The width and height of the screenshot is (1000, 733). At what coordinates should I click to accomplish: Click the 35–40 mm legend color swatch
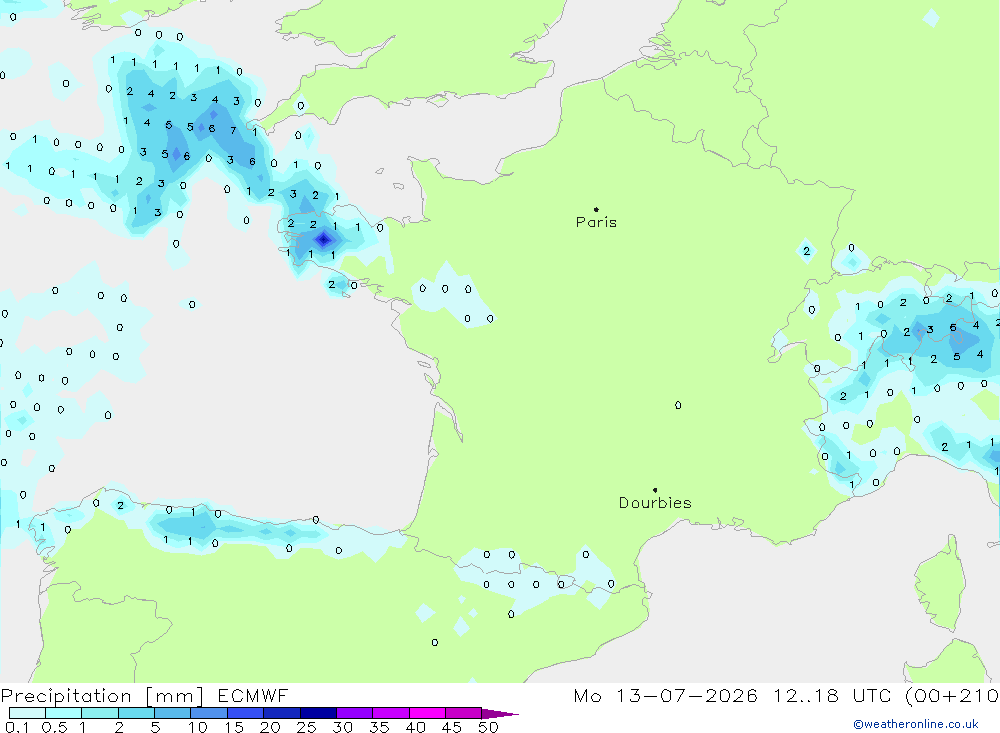pyautogui.click(x=390, y=713)
